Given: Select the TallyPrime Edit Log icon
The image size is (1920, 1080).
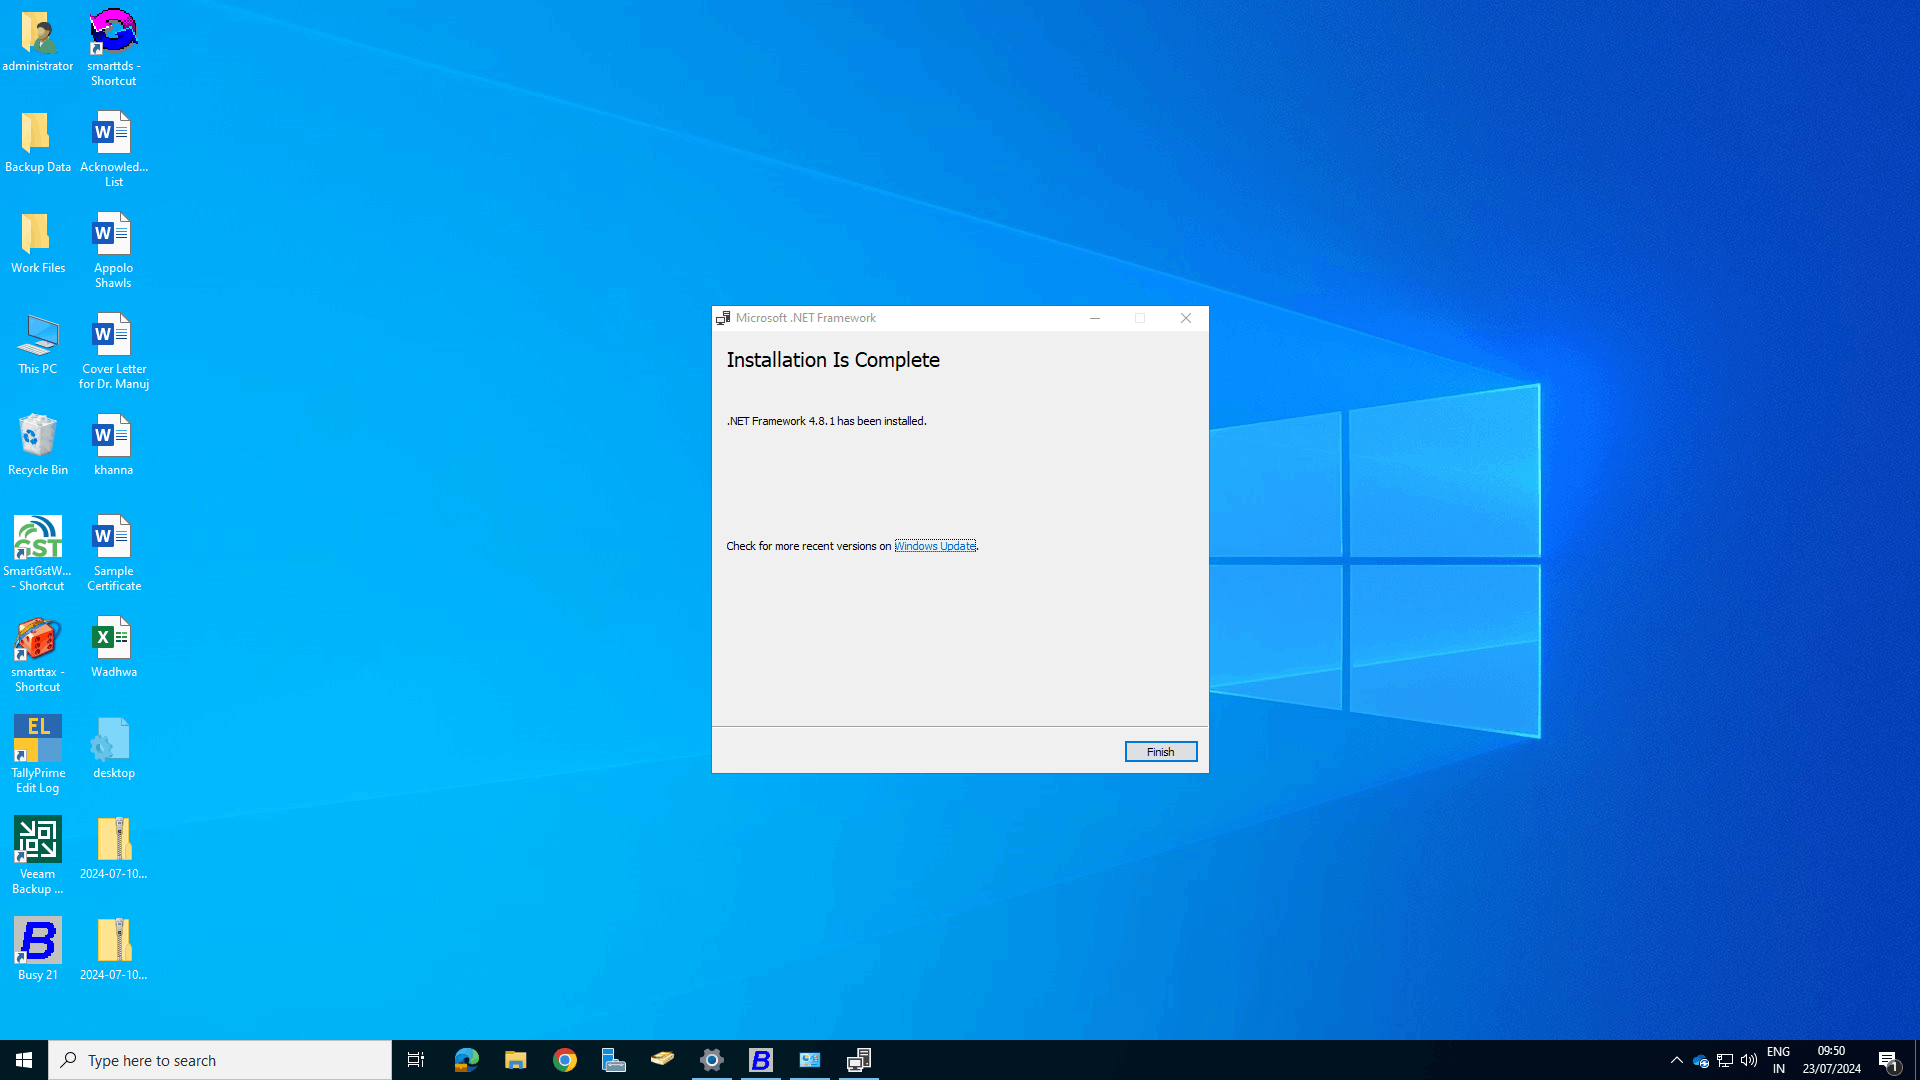Looking at the screenshot, I should coord(38,755).
